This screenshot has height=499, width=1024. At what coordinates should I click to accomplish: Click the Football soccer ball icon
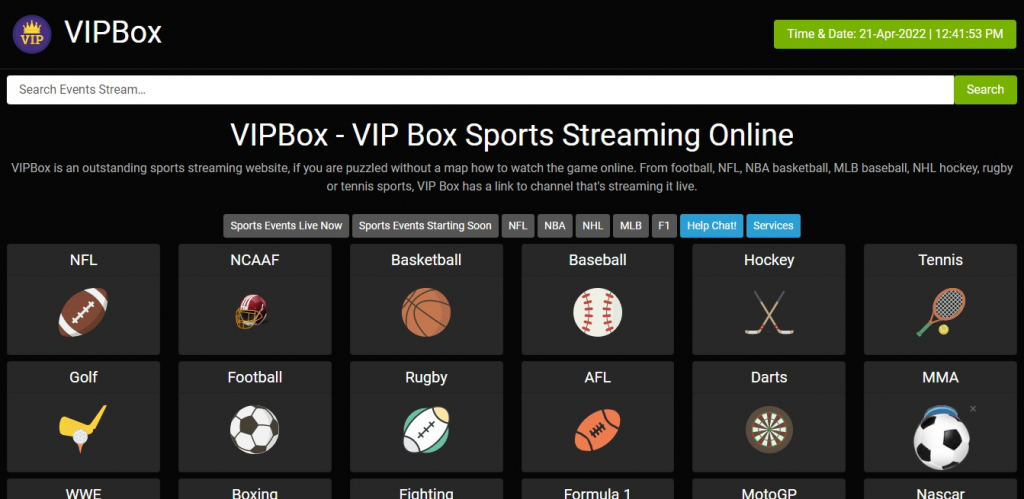[255, 429]
